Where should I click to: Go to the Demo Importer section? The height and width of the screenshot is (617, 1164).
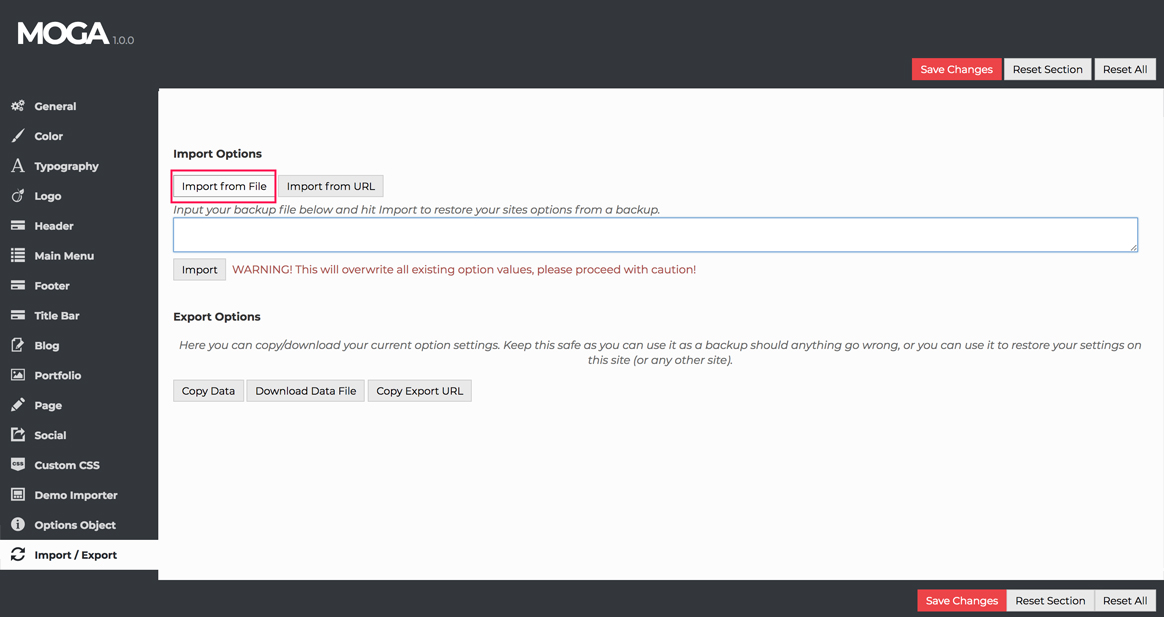tap(79, 494)
